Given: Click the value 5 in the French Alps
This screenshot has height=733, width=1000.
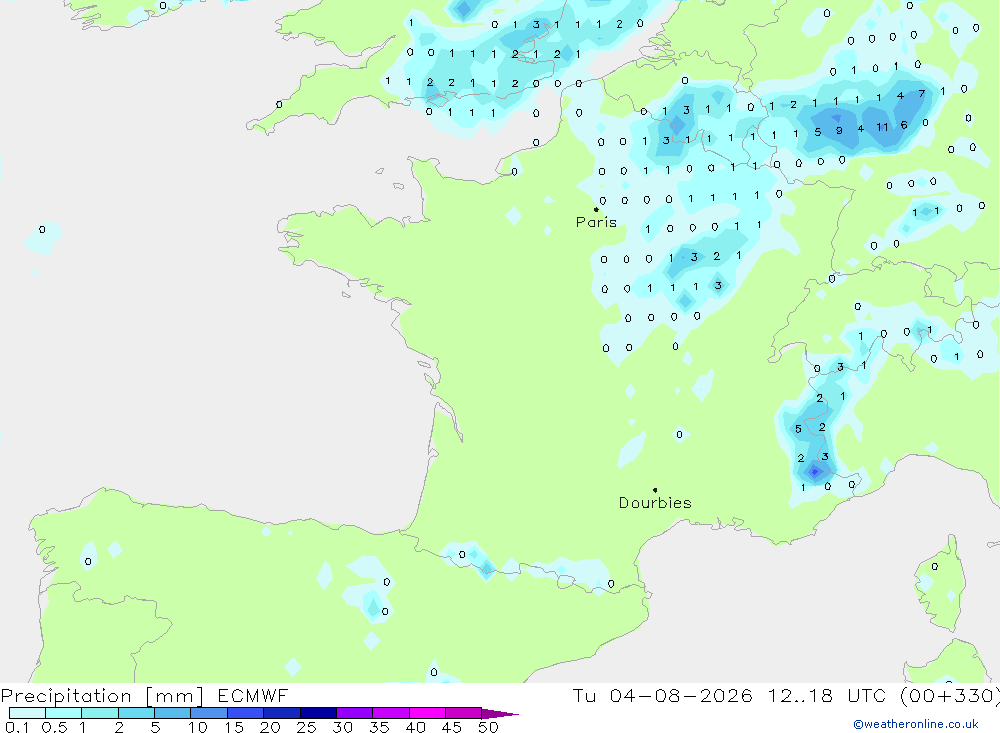Looking at the screenshot, I should 798,429.
